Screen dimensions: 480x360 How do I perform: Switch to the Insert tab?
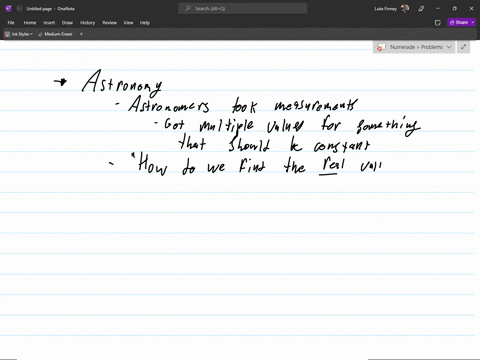click(49, 23)
